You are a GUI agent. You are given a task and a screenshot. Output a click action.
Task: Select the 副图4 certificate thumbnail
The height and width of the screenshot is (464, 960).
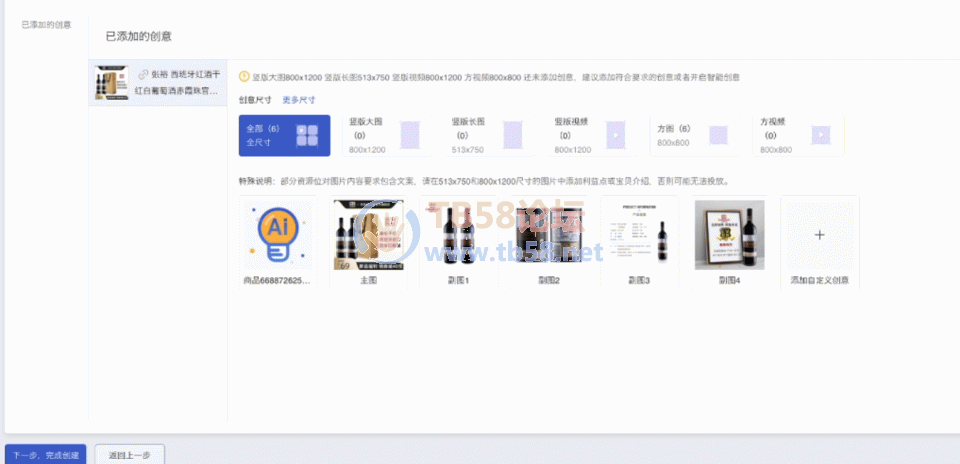pos(729,235)
